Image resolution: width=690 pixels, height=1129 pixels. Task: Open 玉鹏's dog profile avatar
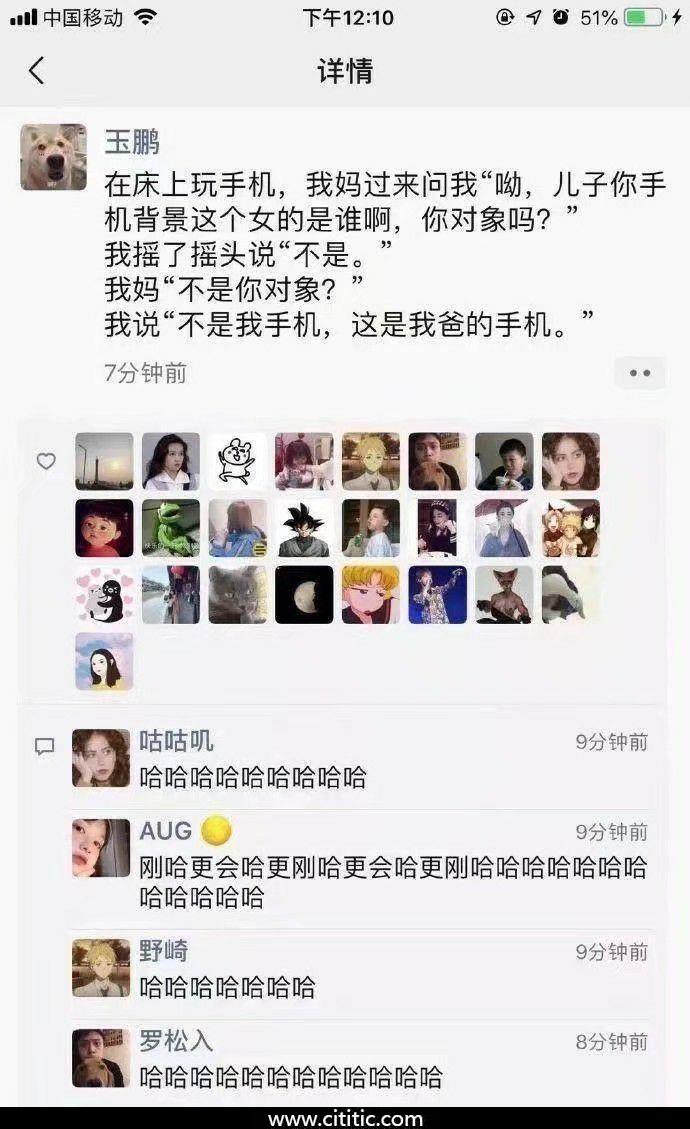tap(53, 157)
